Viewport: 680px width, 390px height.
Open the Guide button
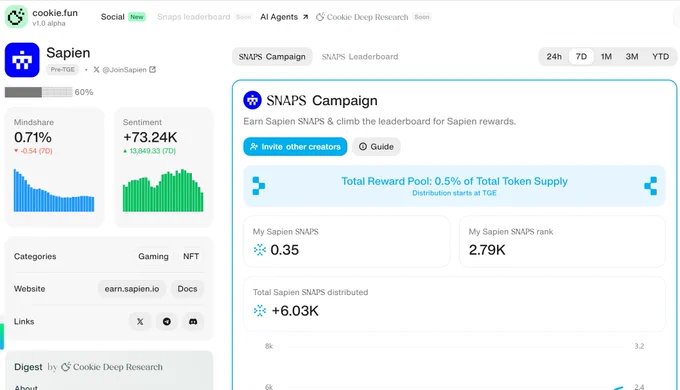tap(376, 147)
